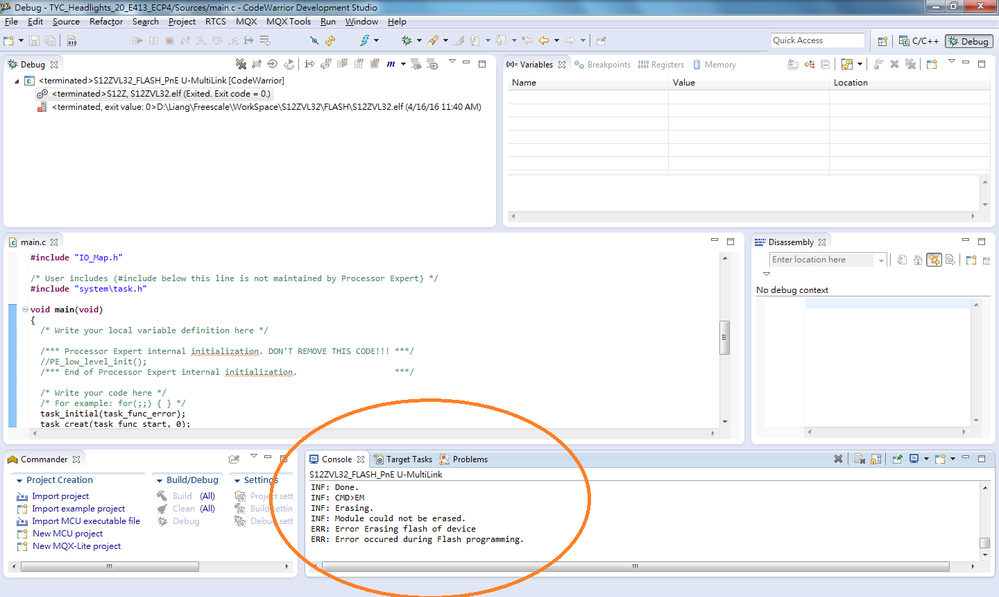Open dropdown next to New wizard icon
The width and height of the screenshot is (999, 597).
click(x=21, y=40)
